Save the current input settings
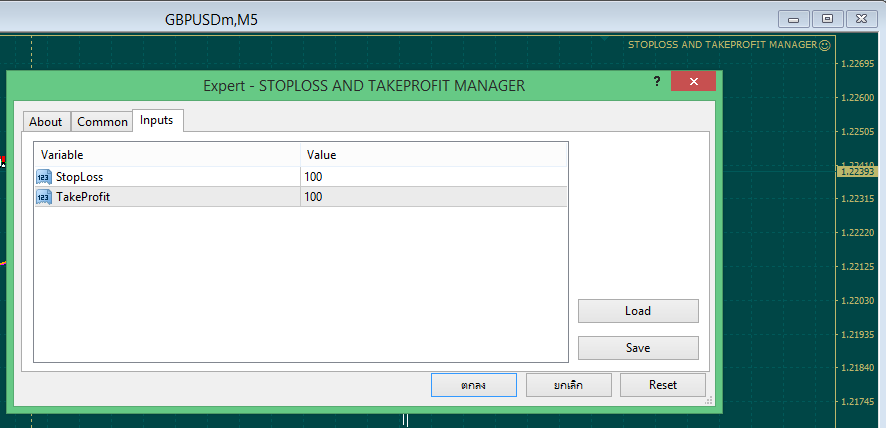This screenshot has height=428, width=886. [x=638, y=348]
